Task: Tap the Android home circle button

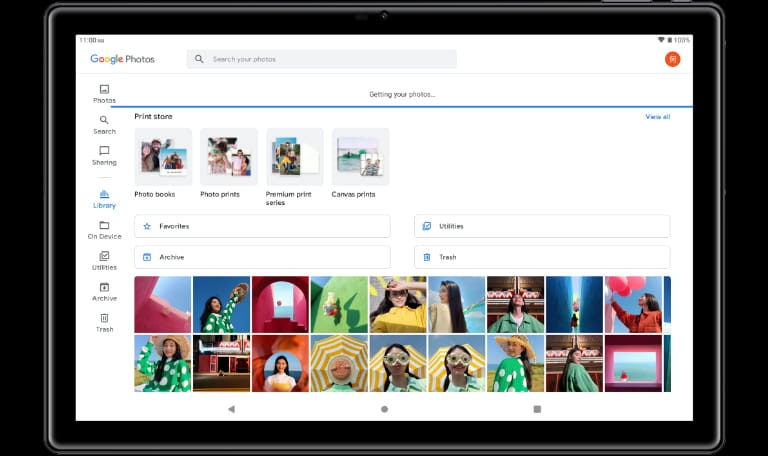Action: 384,409
